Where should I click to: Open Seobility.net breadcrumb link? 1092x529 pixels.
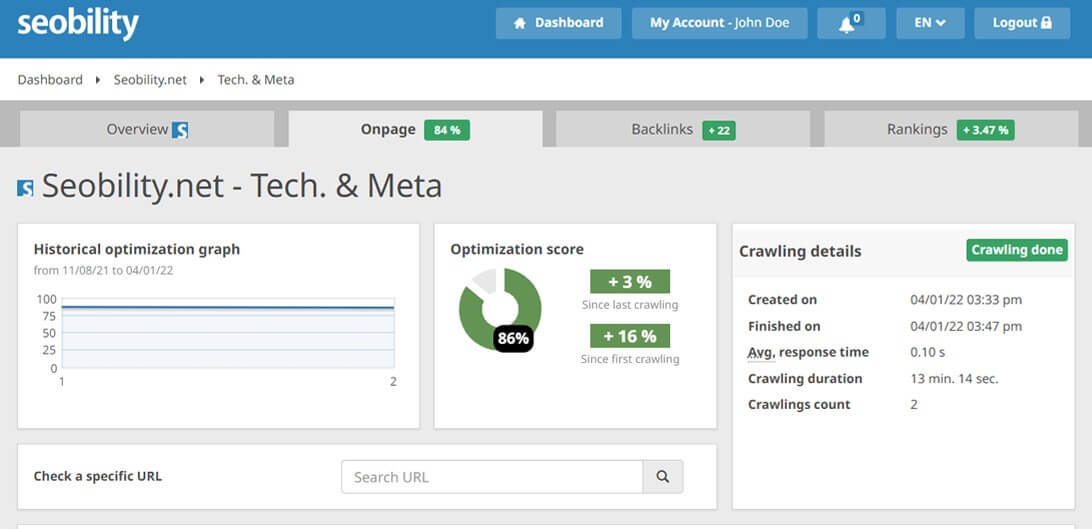150,80
